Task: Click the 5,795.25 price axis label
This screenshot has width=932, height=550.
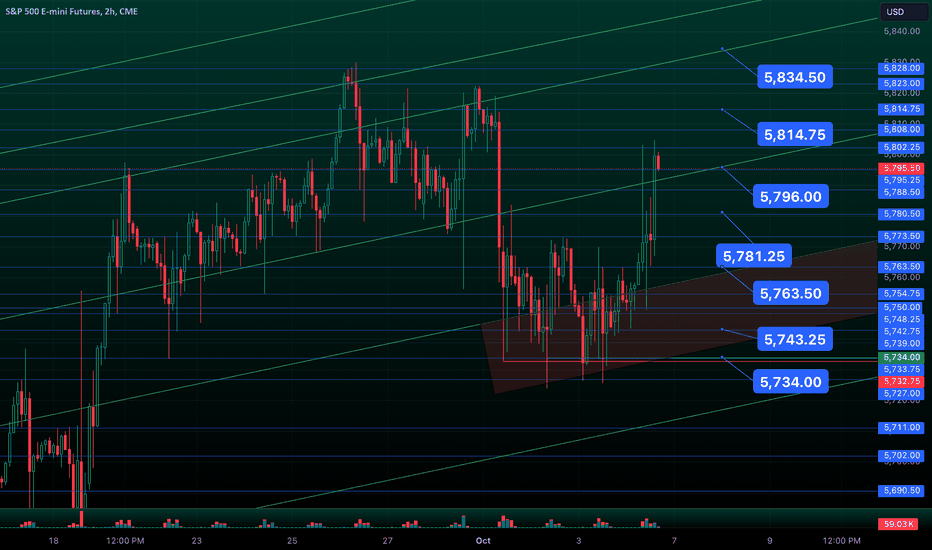Action: tap(901, 180)
